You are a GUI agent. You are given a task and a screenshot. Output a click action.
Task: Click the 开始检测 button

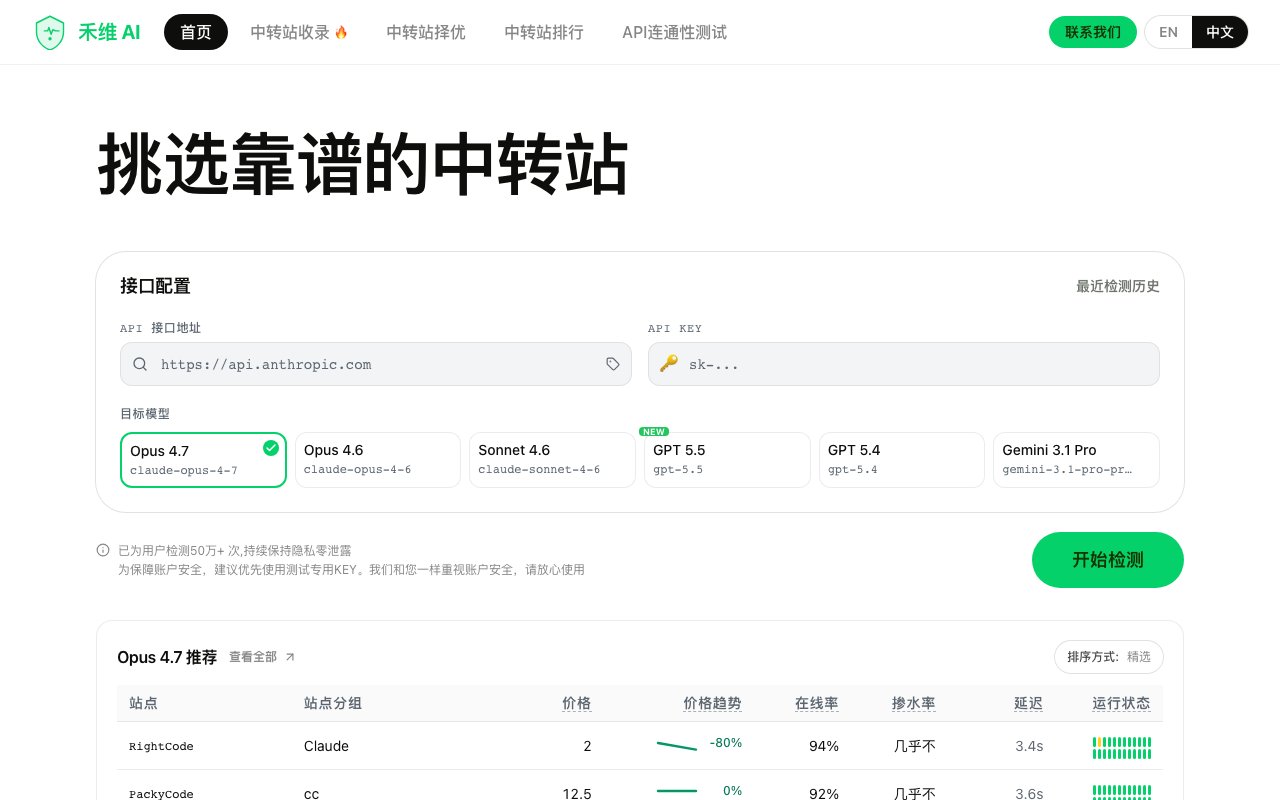coord(1108,560)
